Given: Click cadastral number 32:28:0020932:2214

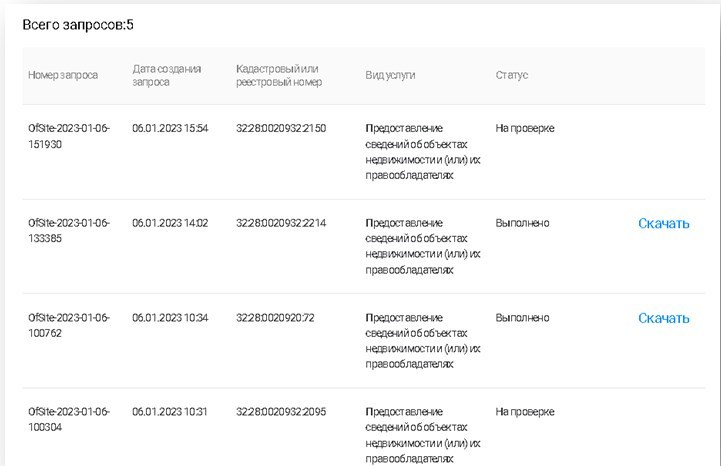Looking at the screenshot, I should (281, 223).
